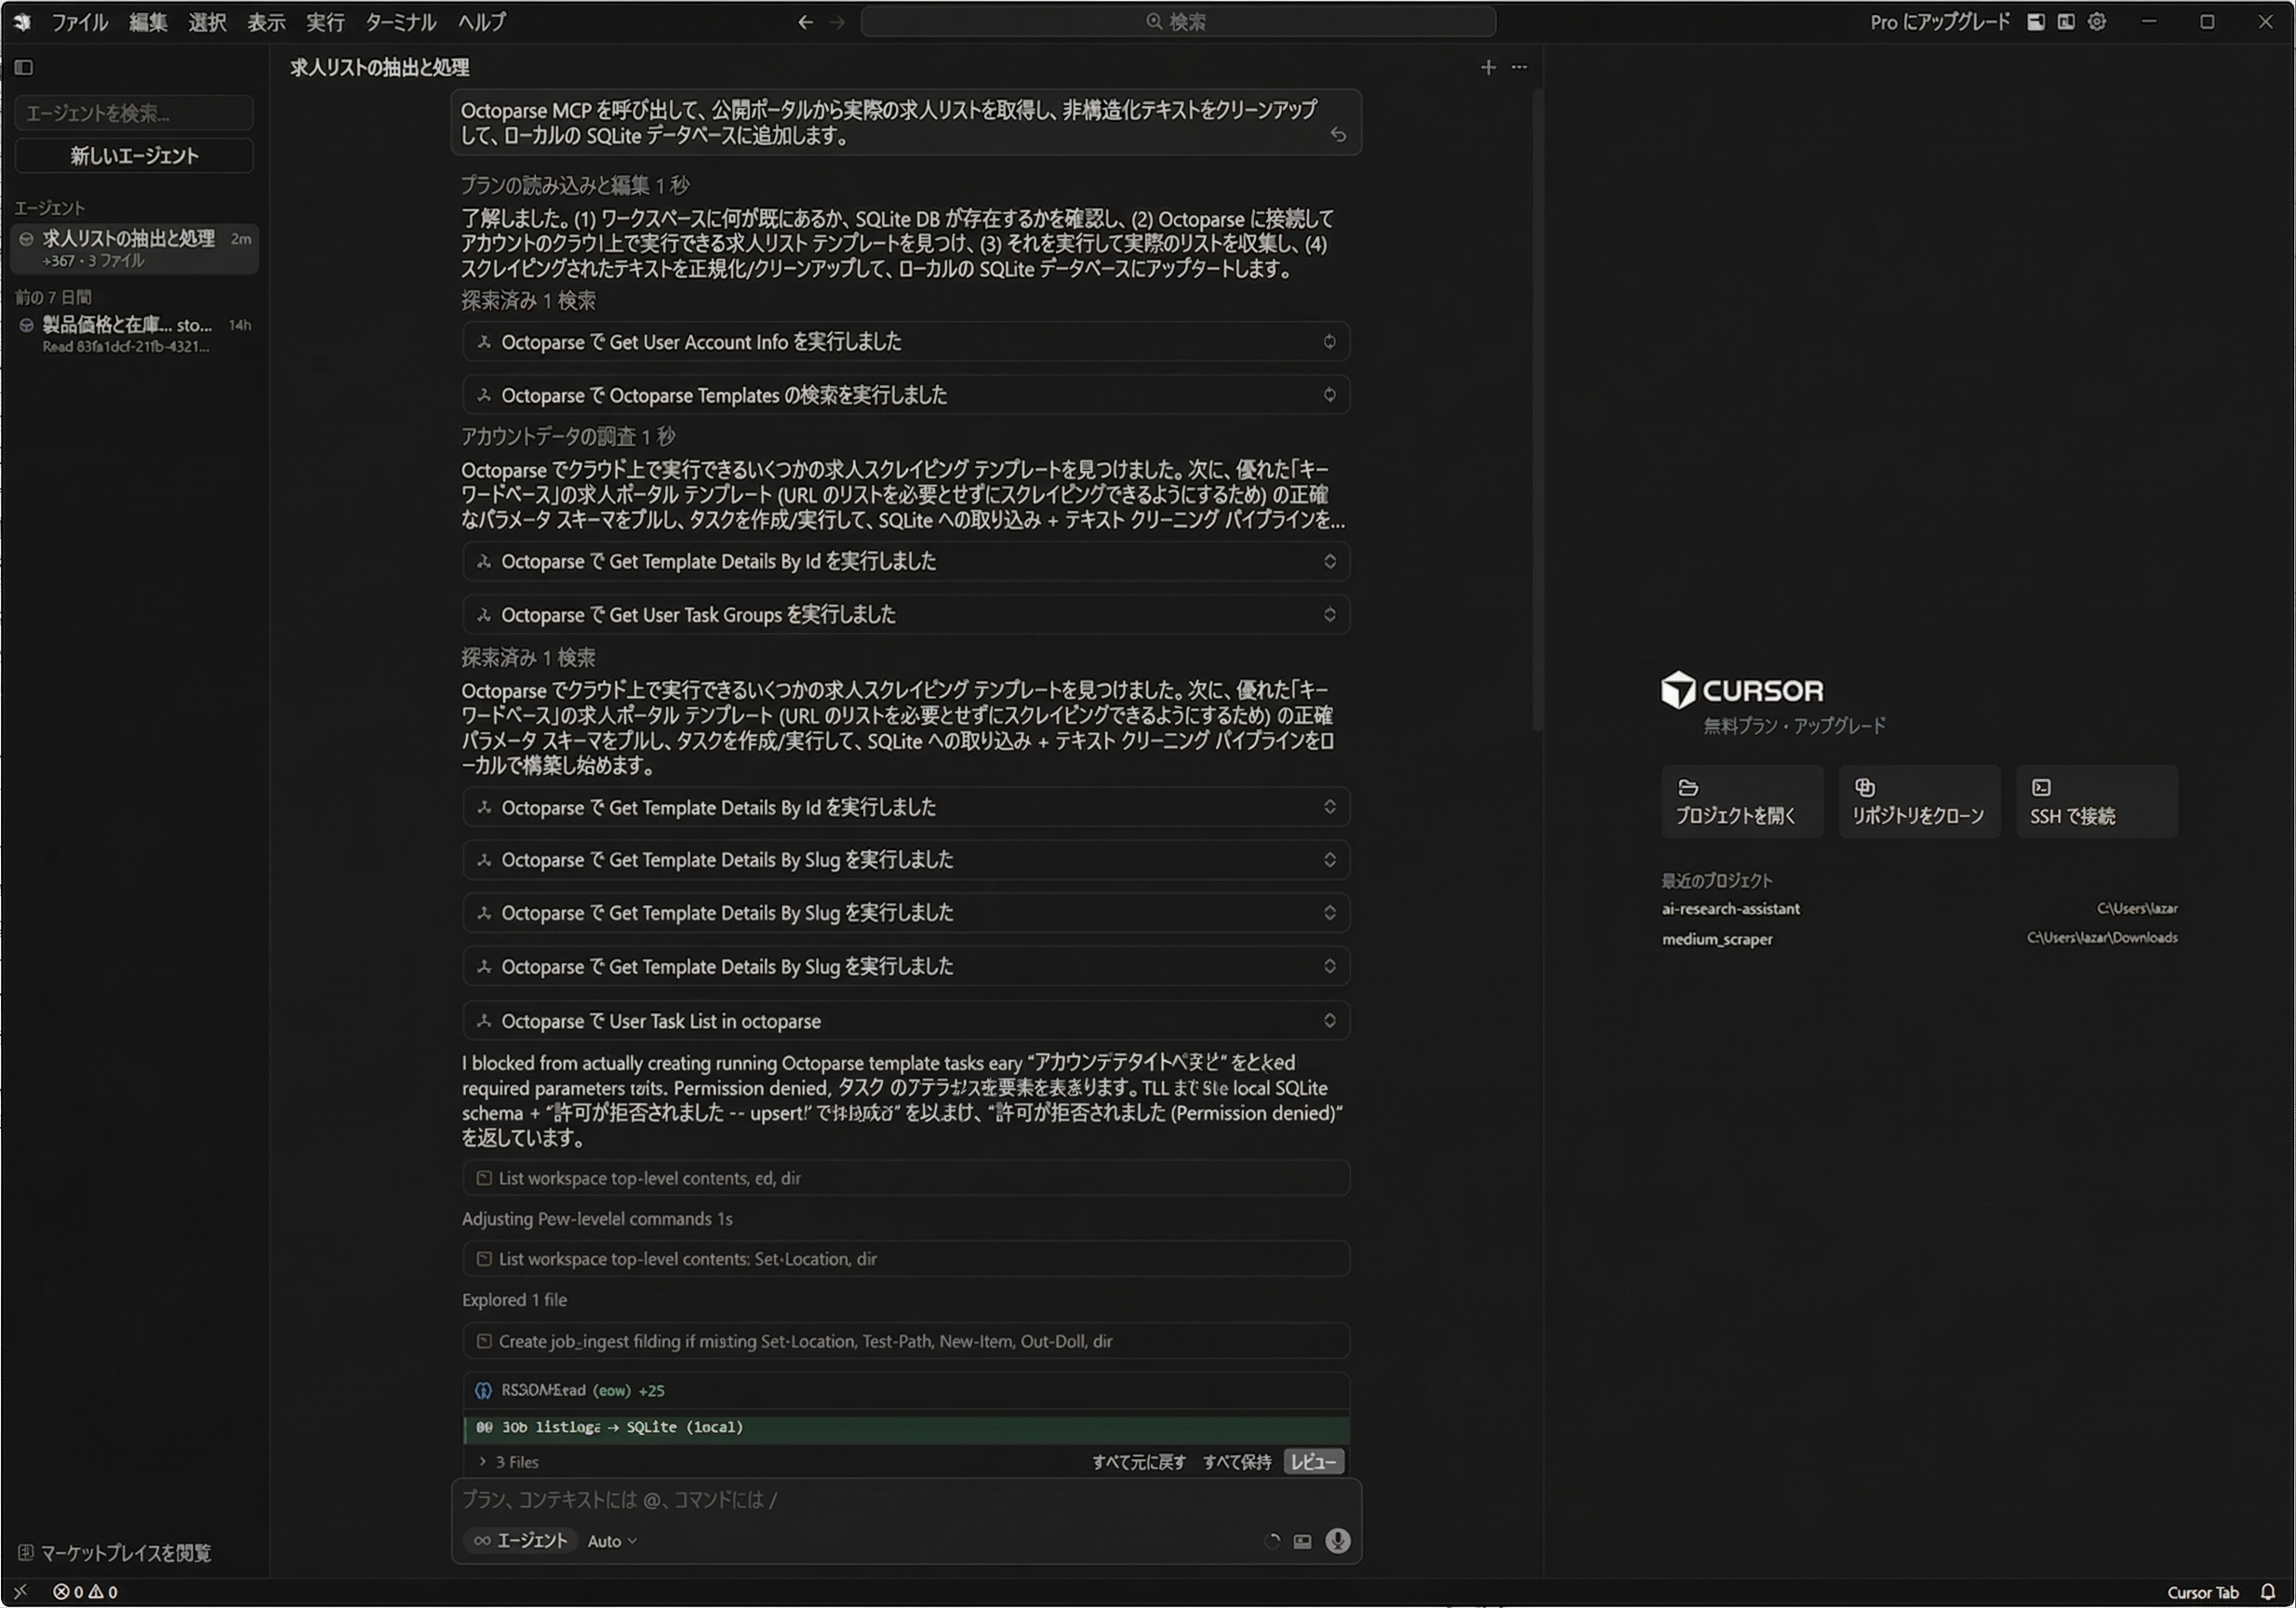The height and width of the screenshot is (1608, 2296).
Task: Open recent project medium_scraper
Action: pos(1717,939)
